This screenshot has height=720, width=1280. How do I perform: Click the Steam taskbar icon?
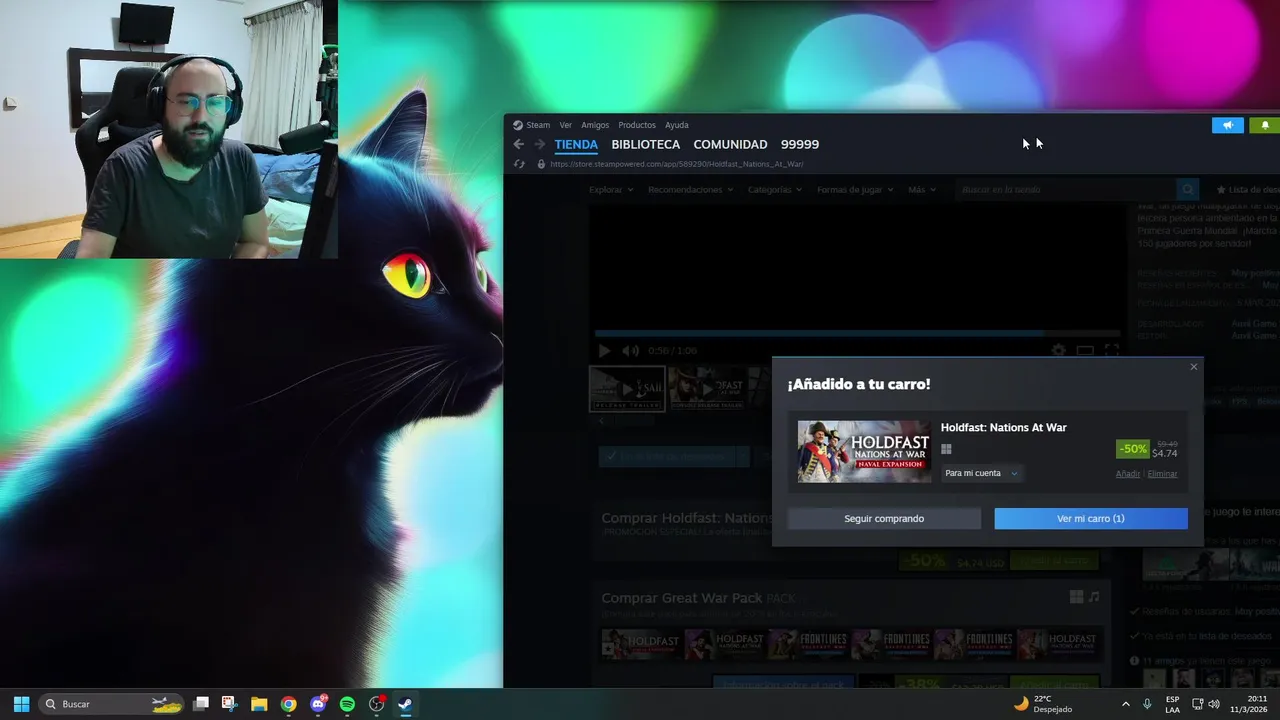(x=406, y=704)
